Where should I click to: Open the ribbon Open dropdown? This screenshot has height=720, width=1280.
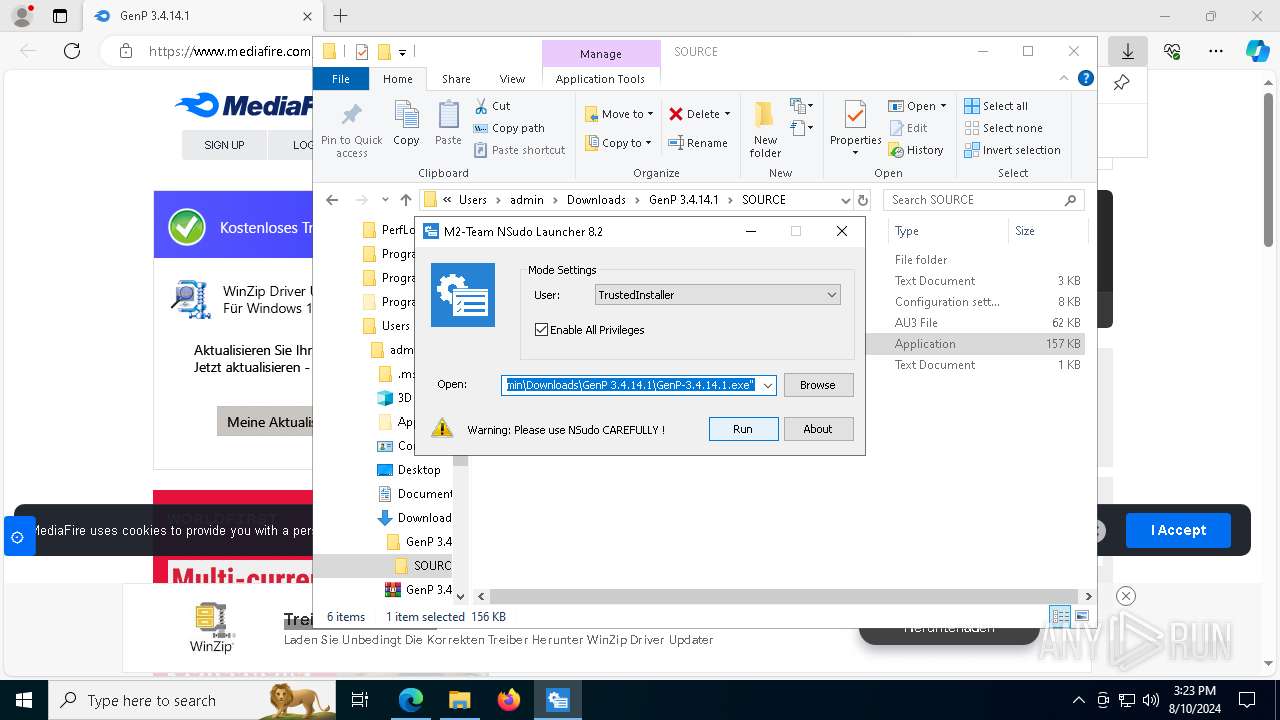917,106
